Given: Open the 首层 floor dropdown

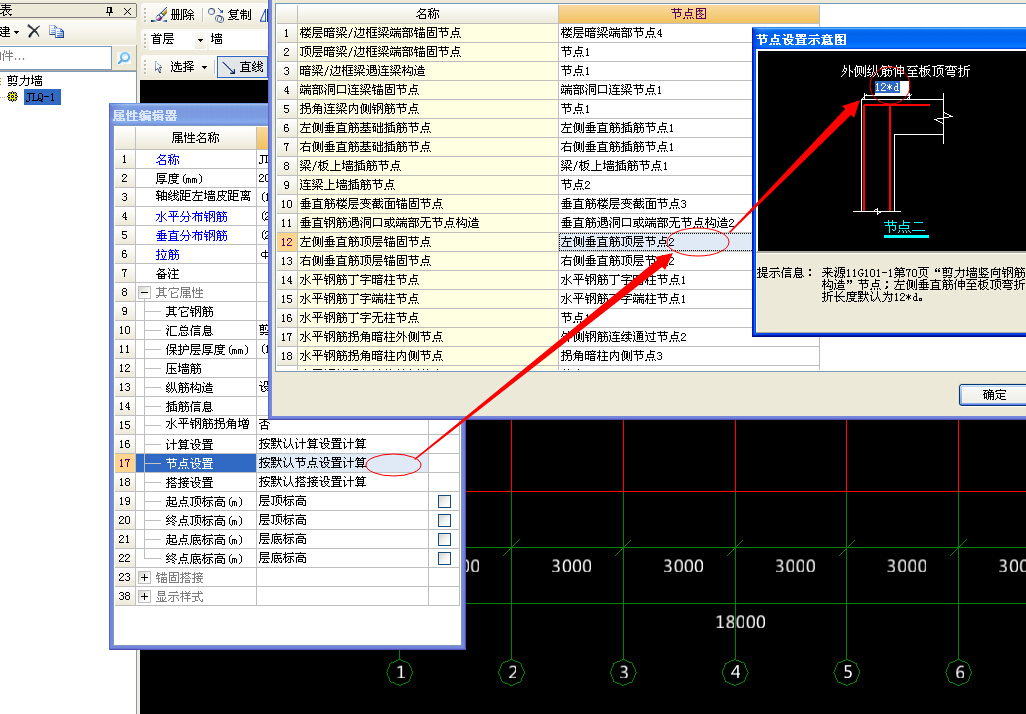Looking at the screenshot, I should tap(200, 40).
